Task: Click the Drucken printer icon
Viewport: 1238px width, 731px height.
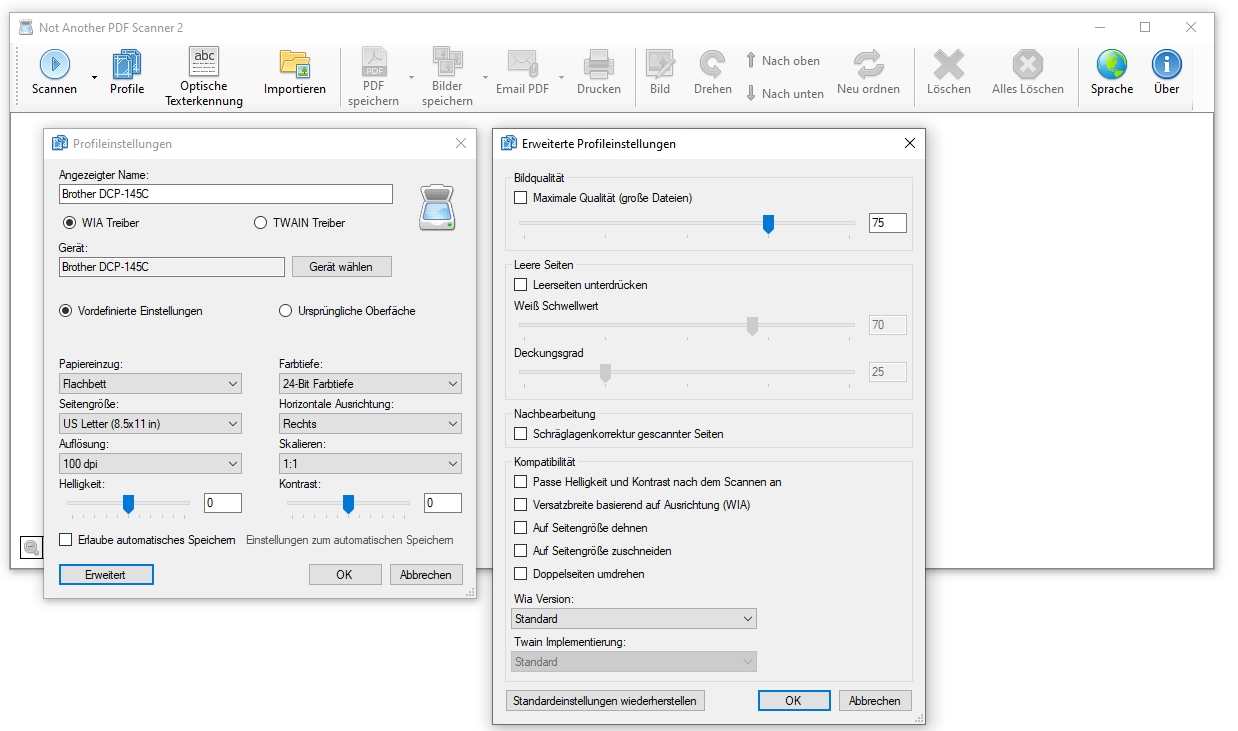Action: click(x=599, y=64)
